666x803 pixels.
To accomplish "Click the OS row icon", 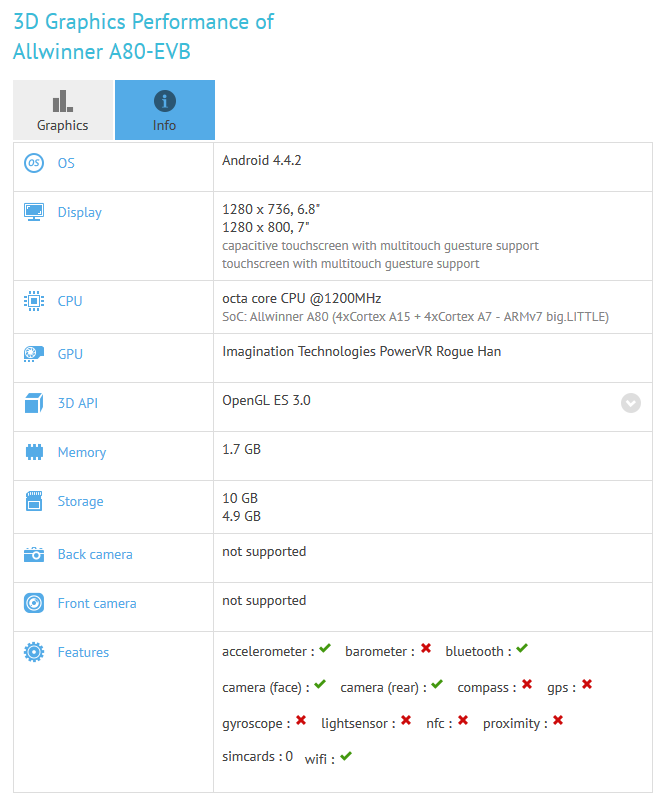I will click(34, 163).
